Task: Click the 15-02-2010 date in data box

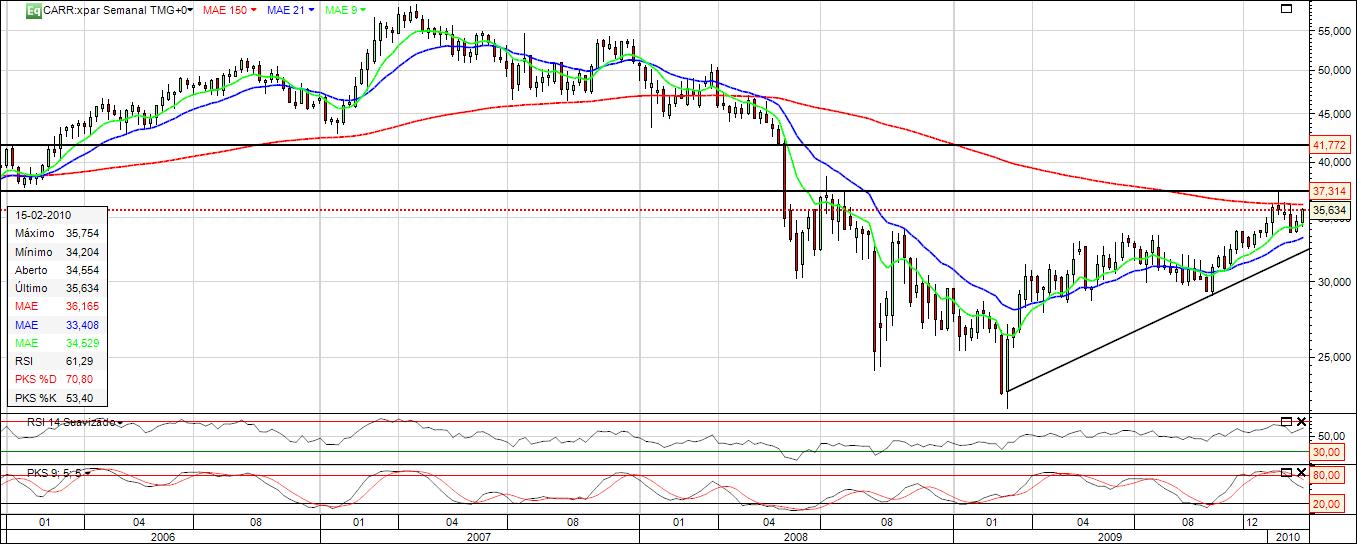Action: (43, 215)
